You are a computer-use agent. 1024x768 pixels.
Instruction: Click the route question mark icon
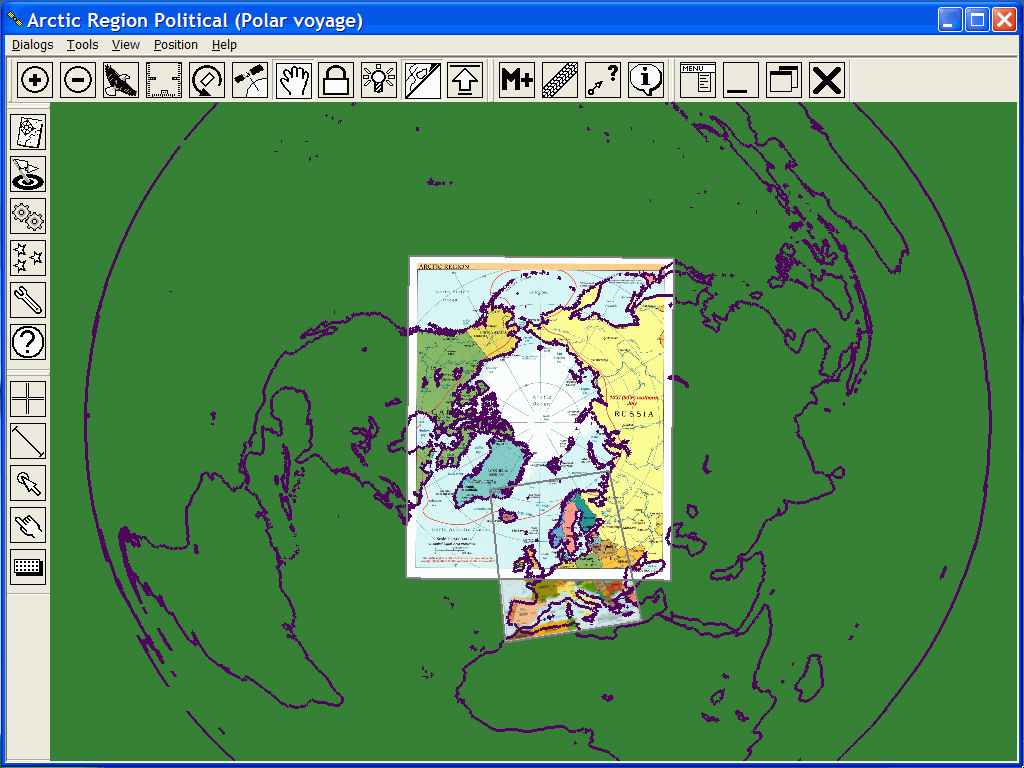click(x=603, y=80)
